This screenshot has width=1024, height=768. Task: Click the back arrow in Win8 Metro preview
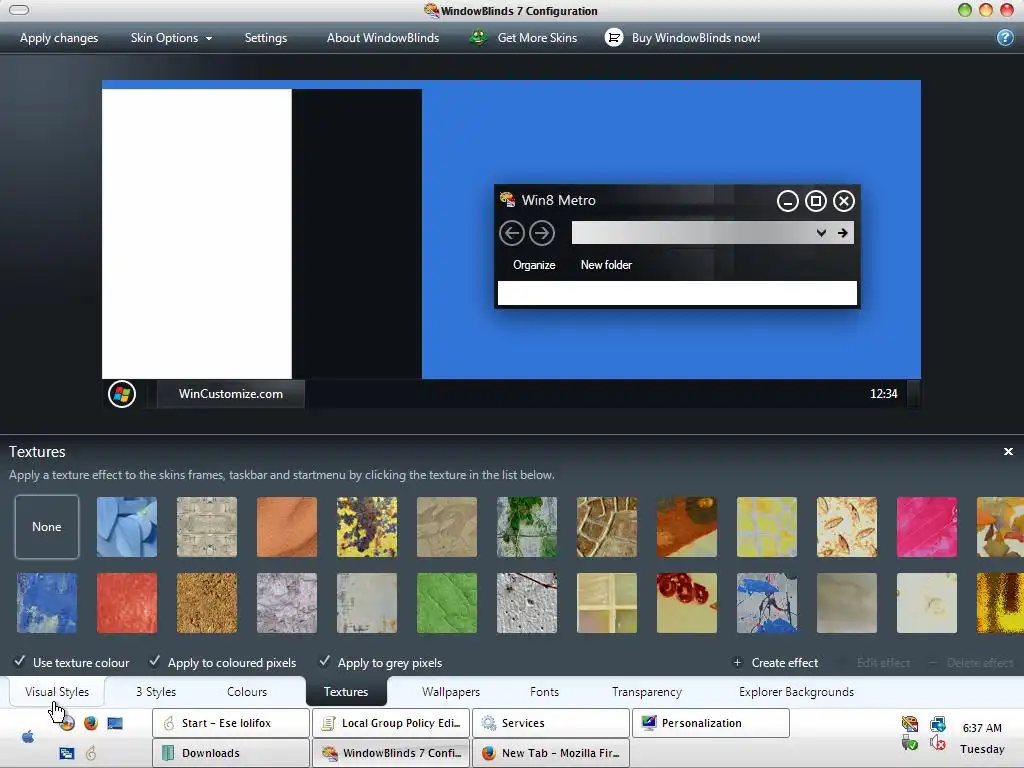(511, 233)
